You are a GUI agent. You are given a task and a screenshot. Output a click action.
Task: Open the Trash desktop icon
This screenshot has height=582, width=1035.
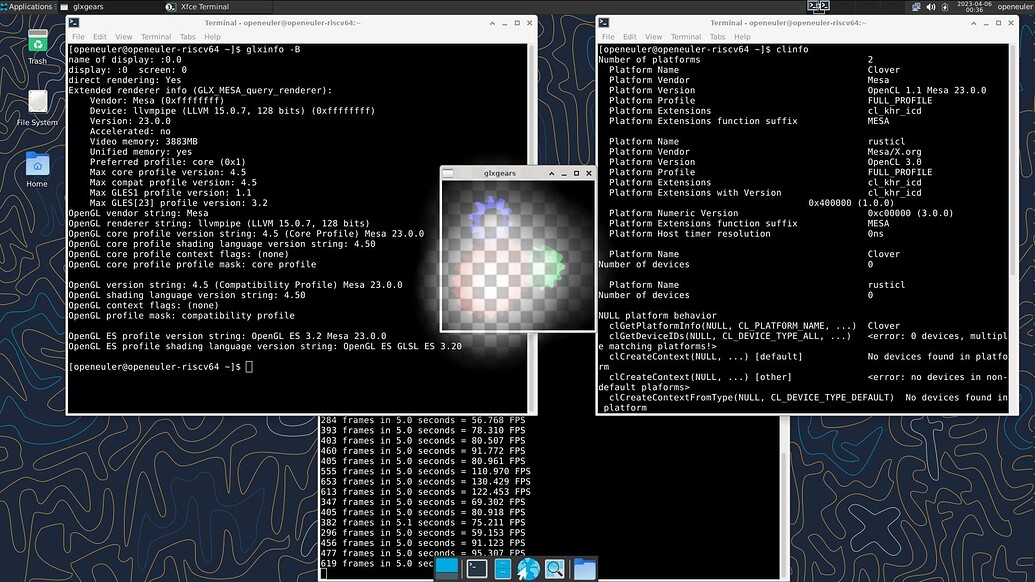pos(37,44)
